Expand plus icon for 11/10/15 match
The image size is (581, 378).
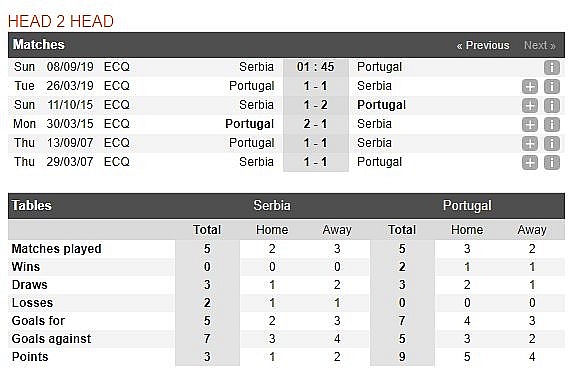point(529,106)
